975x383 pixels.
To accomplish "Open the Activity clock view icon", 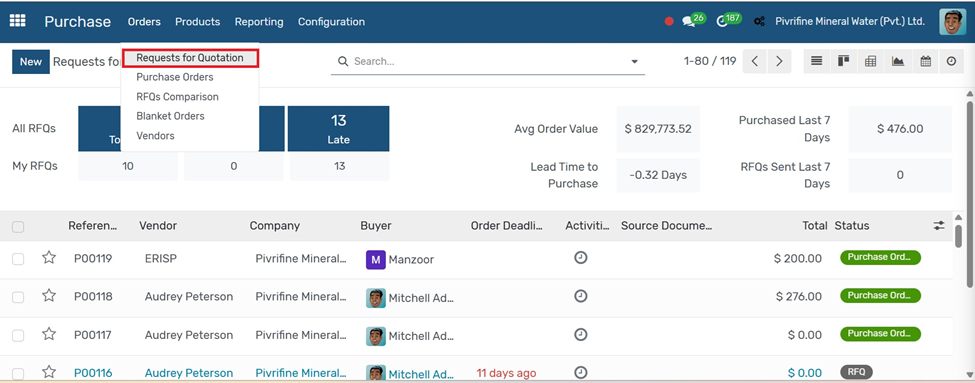I will [951, 62].
